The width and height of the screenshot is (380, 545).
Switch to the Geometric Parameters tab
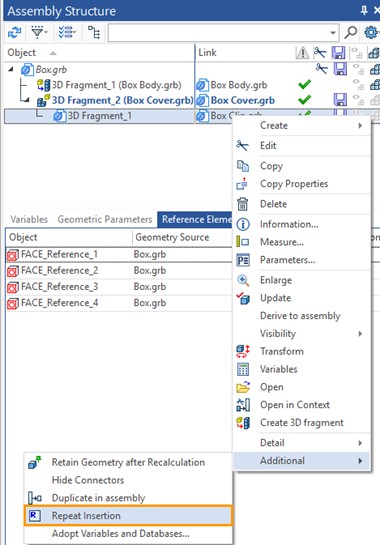[x=105, y=219]
